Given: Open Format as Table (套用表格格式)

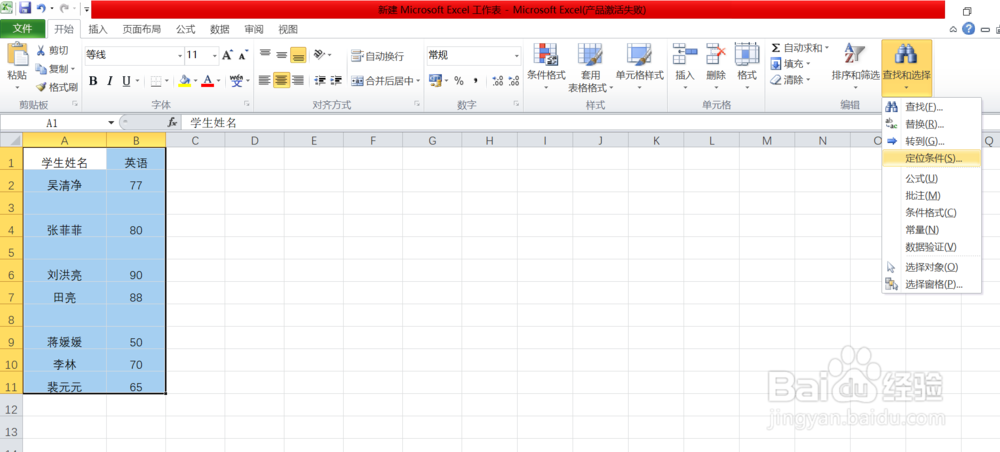Looking at the screenshot, I should [591, 68].
